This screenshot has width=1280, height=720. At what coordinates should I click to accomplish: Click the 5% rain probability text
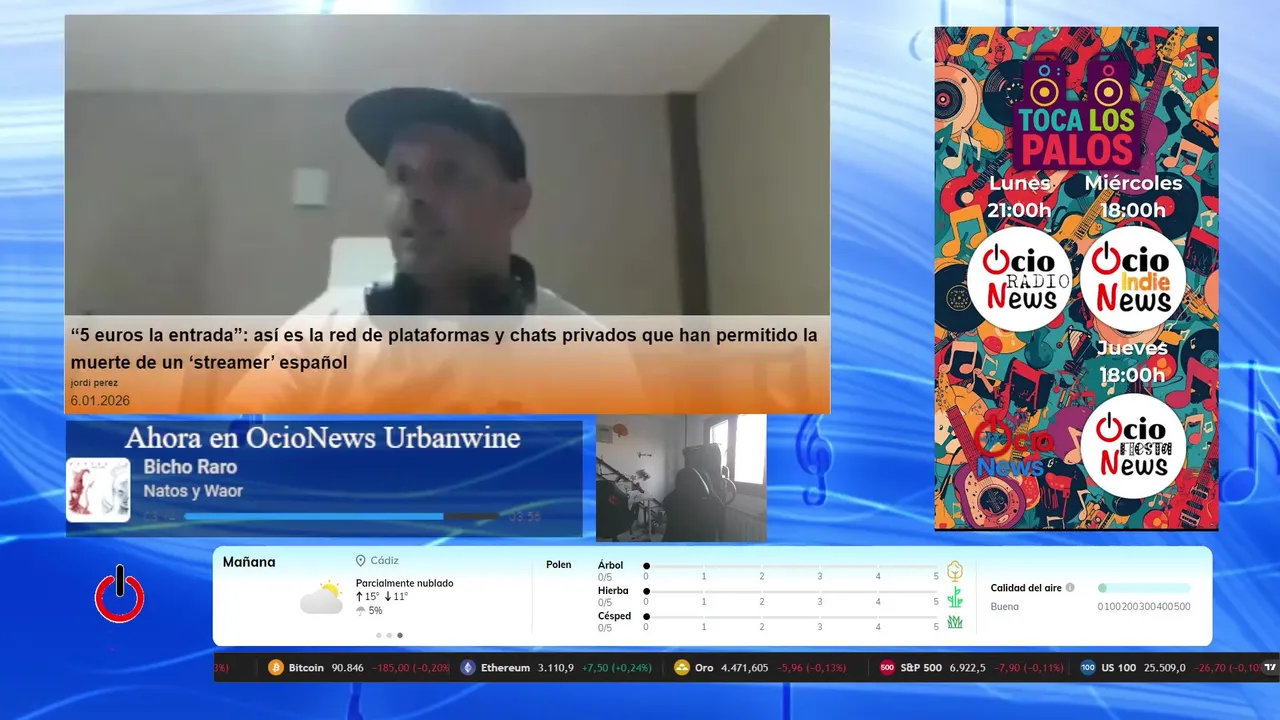click(x=375, y=611)
